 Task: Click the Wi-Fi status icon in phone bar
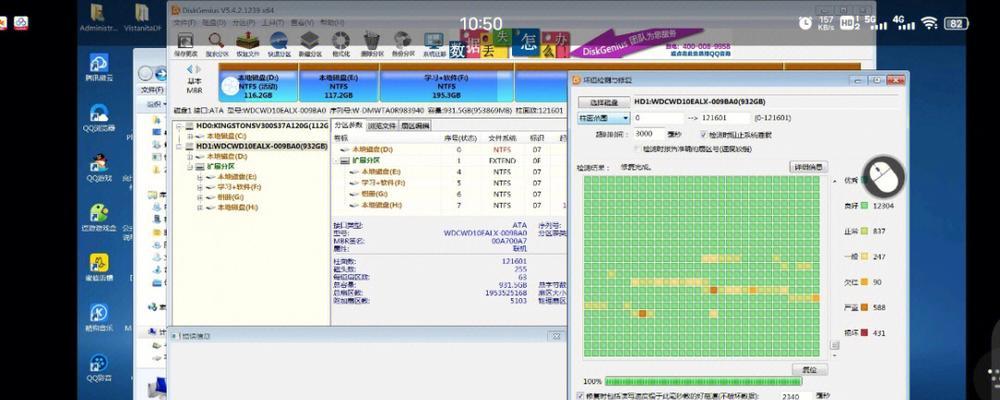point(929,23)
